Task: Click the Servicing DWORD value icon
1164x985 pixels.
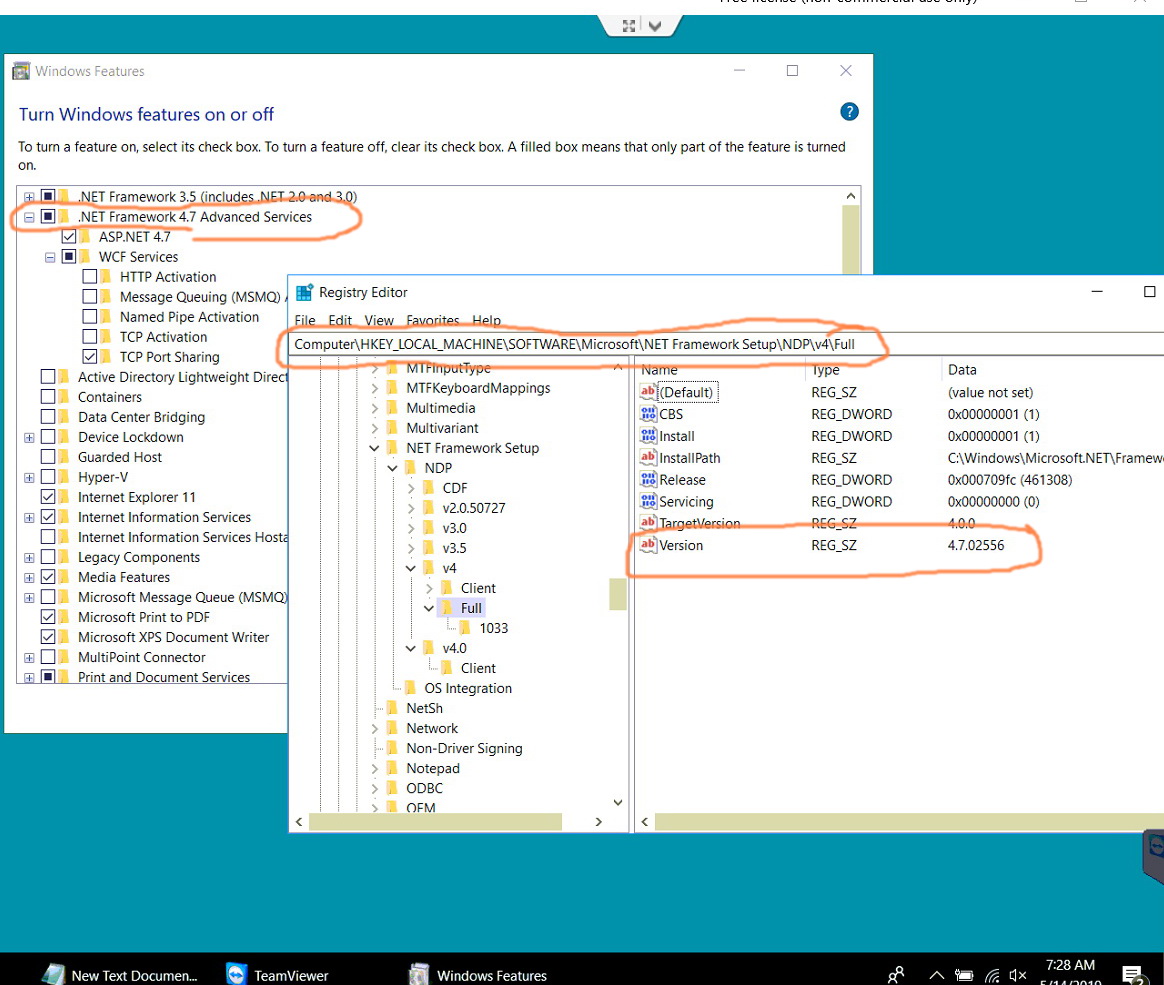Action: pos(648,501)
